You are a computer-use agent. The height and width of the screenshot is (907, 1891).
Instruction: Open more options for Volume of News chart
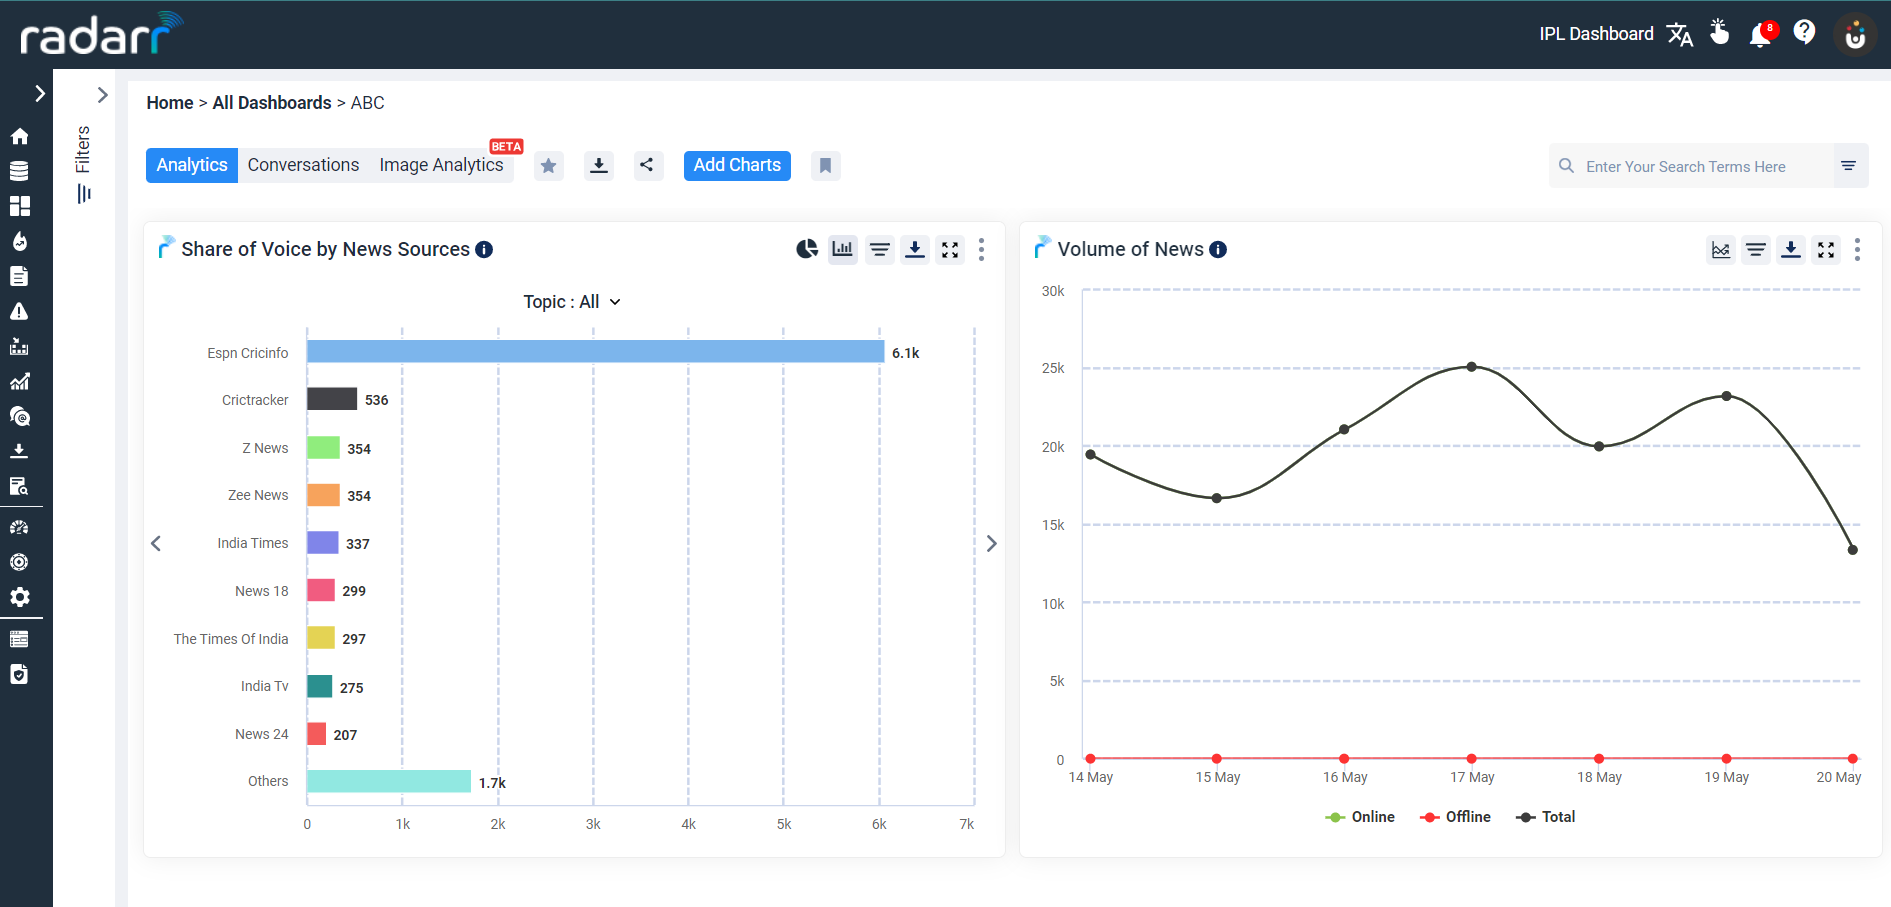coord(1857,249)
